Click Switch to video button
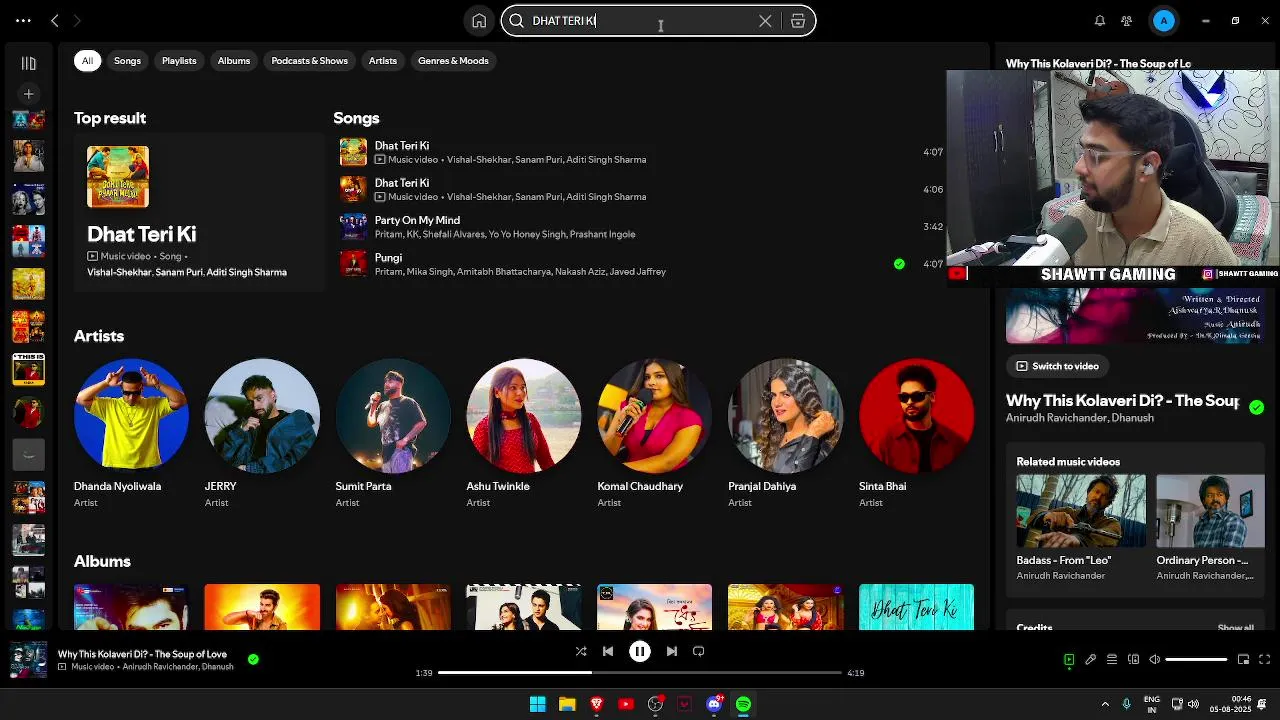The image size is (1280, 720). click(1057, 366)
